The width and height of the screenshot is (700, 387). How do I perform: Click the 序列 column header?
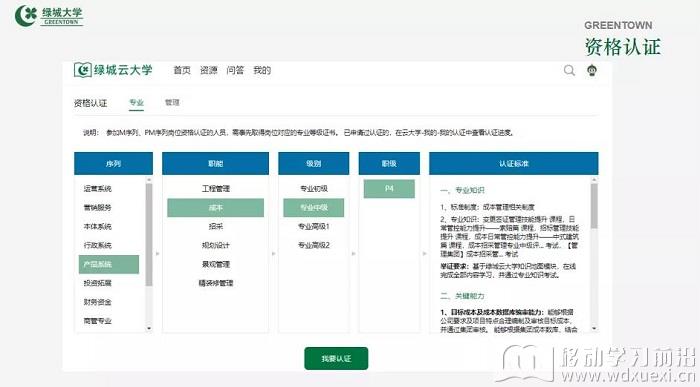click(x=113, y=163)
